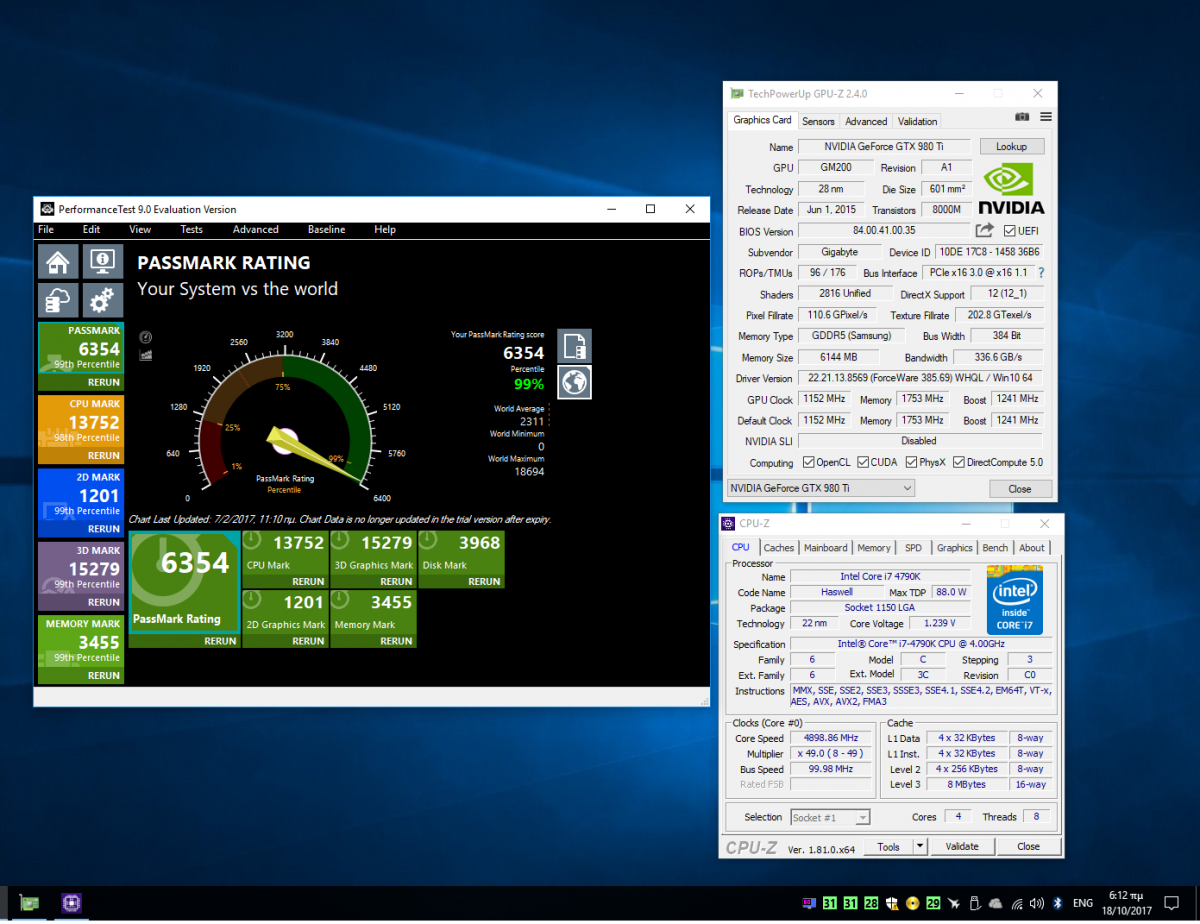Open the CPU-Z Tools dropdown arrow

tap(920, 846)
